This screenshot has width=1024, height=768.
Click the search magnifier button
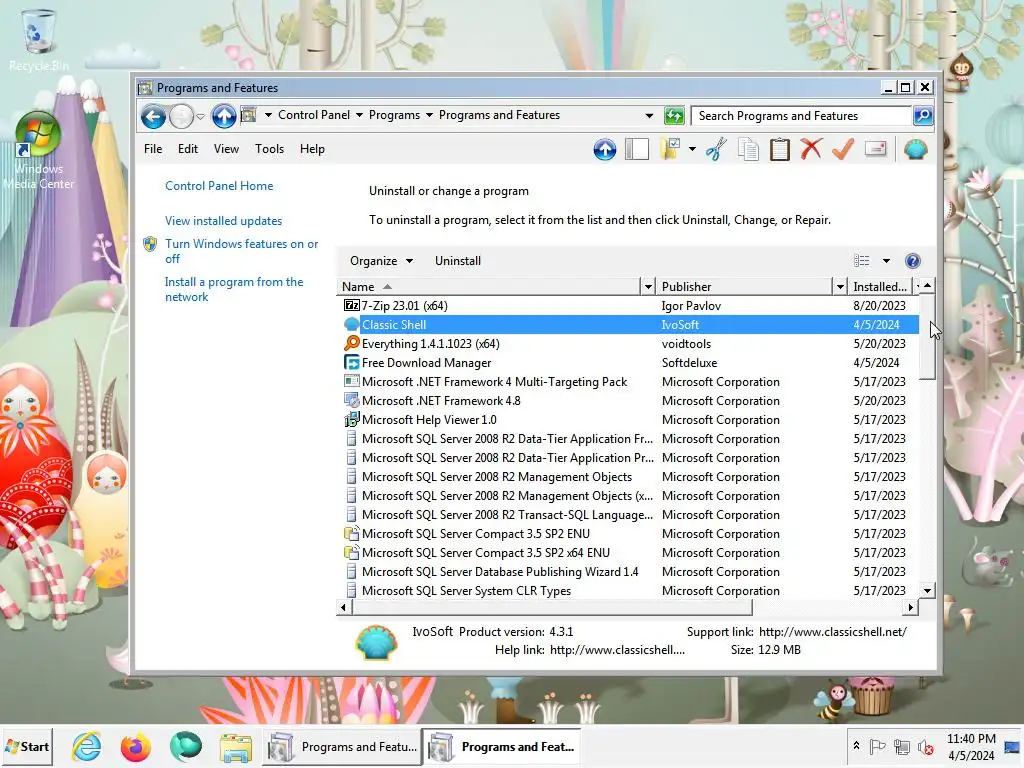(x=923, y=116)
